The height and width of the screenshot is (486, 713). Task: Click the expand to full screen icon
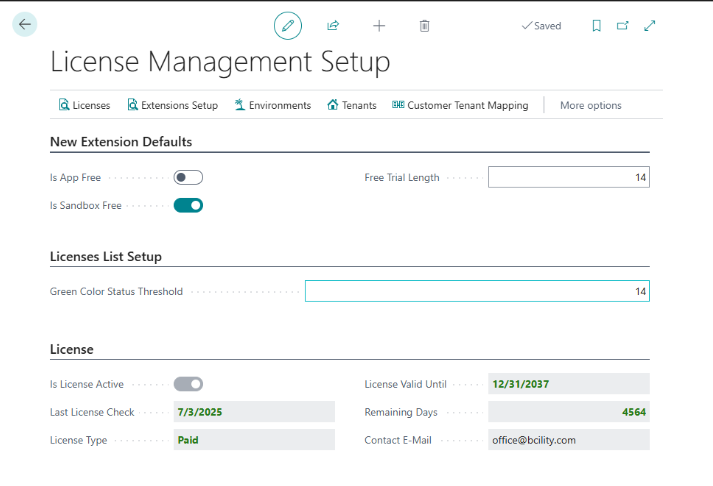pos(650,26)
